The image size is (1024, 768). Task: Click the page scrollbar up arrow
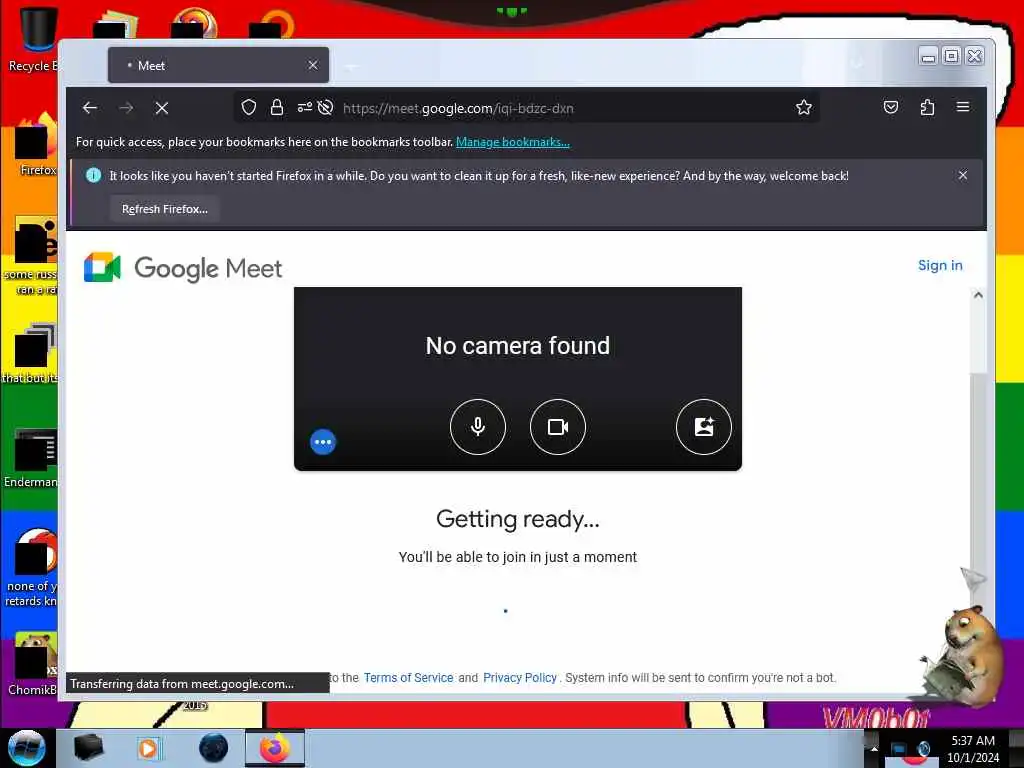[x=978, y=295]
